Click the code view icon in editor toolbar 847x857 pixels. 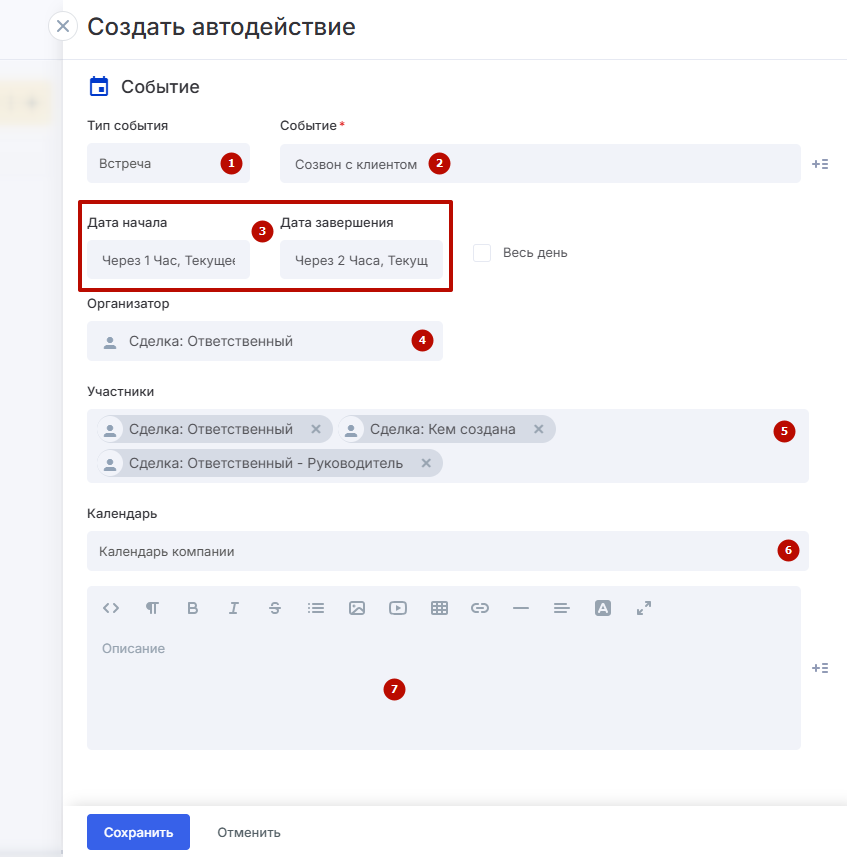tap(111, 608)
